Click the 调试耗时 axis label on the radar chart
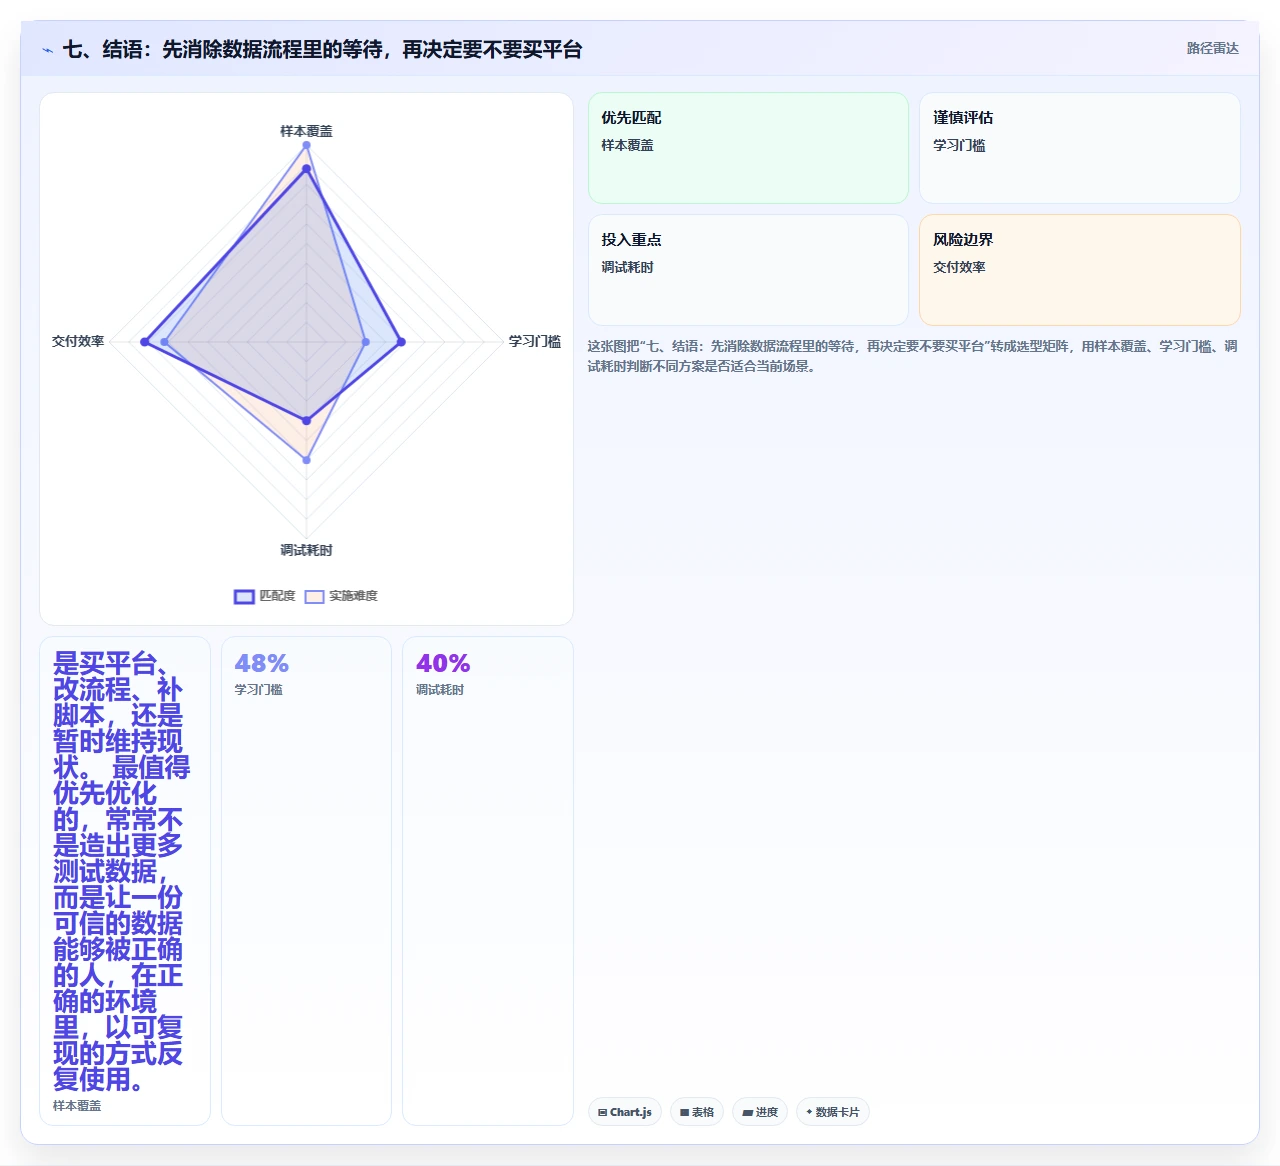The width and height of the screenshot is (1280, 1166). 306,550
